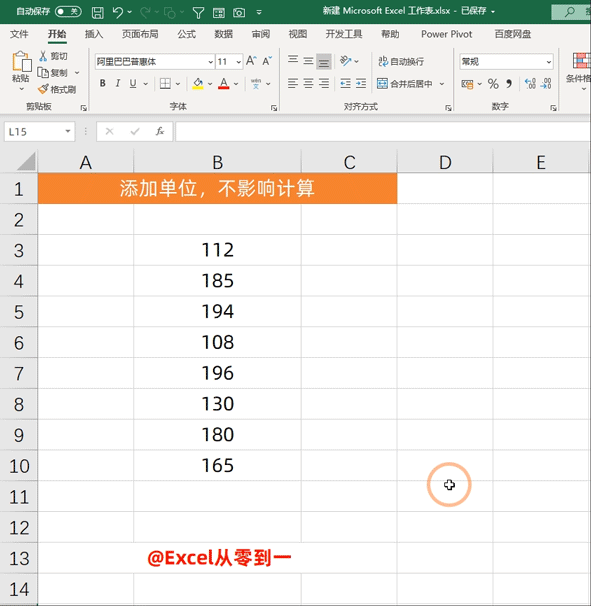Click the filter funnel icon in quick access
This screenshot has width=591, height=606.
[x=198, y=13]
